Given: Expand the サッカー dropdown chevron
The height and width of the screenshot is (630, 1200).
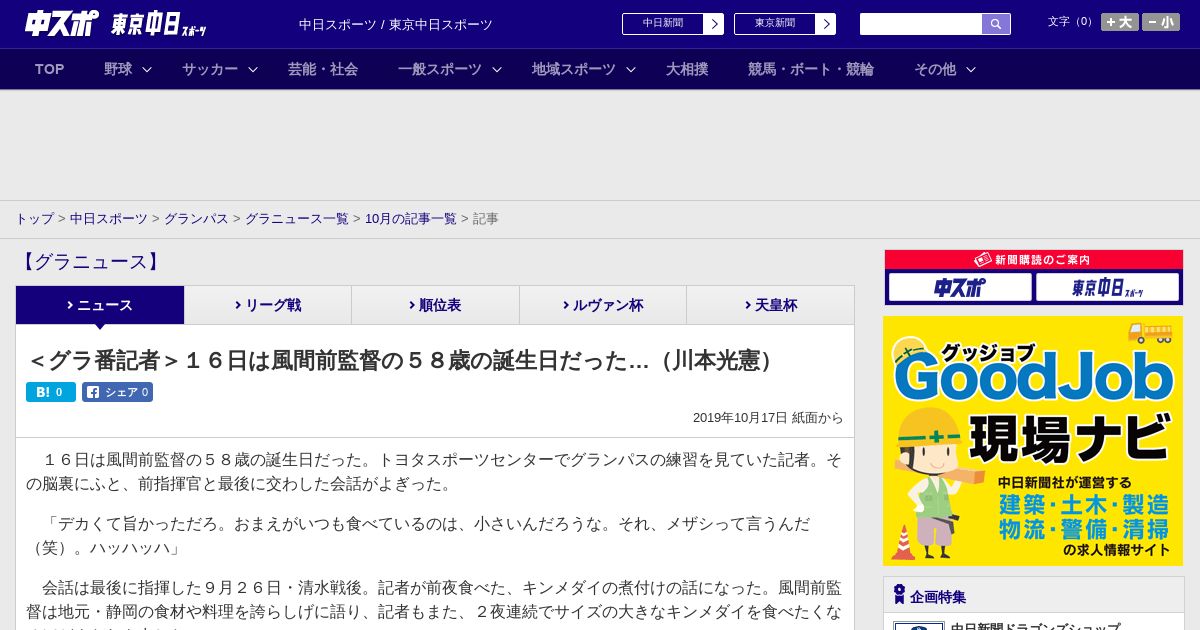Looking at the screenshot, I should pos(253,70).
